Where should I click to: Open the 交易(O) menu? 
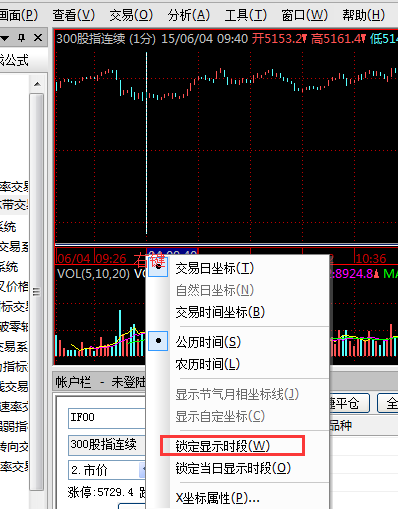(x=131, y=15)
